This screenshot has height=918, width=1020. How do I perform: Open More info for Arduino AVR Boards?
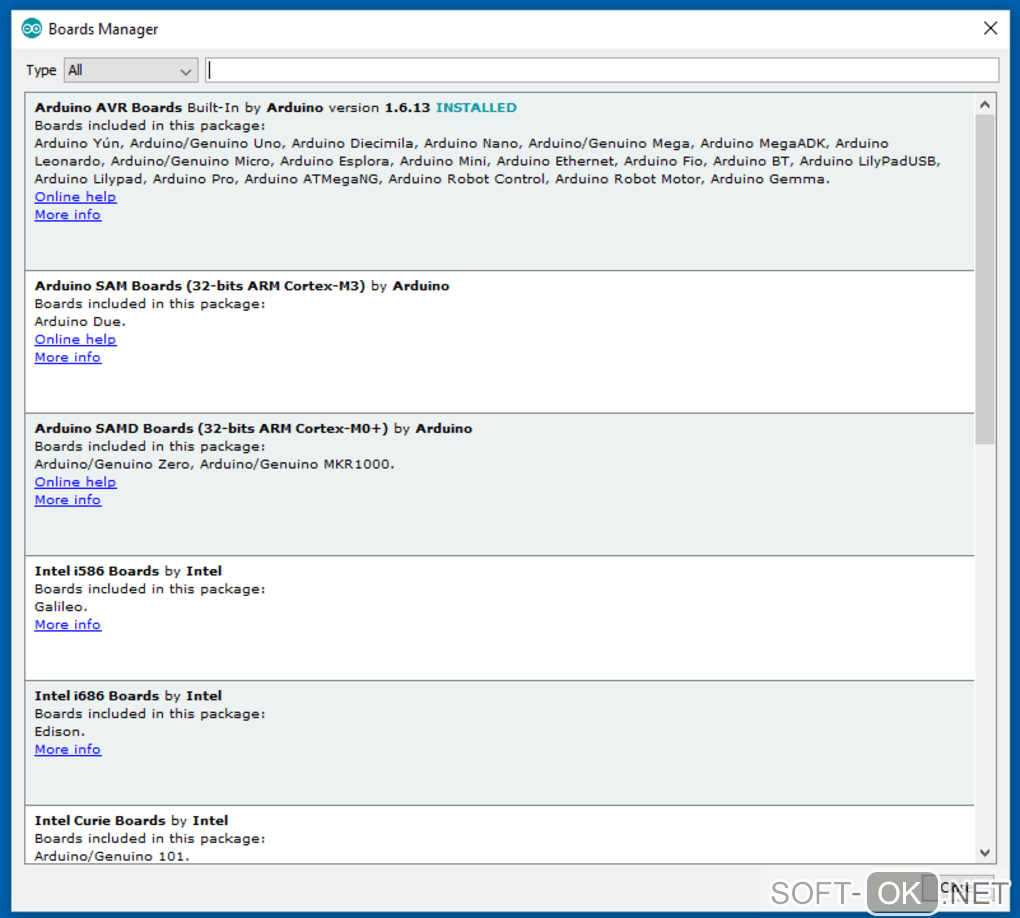pyautogui.click(x=68, y=215)
